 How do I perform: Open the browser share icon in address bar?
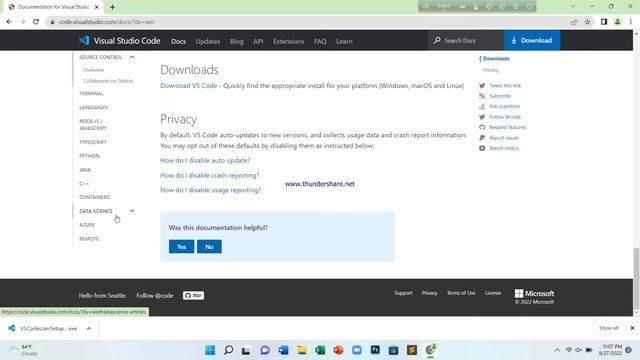[x=574, y=22]
